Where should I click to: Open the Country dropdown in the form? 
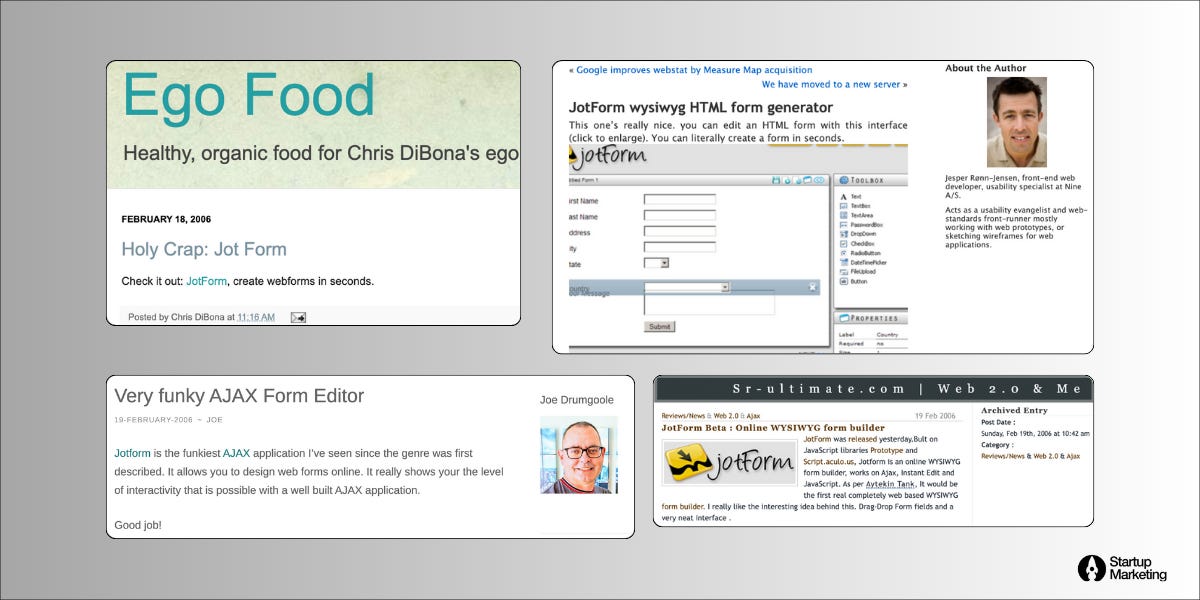tap(687, 287)
